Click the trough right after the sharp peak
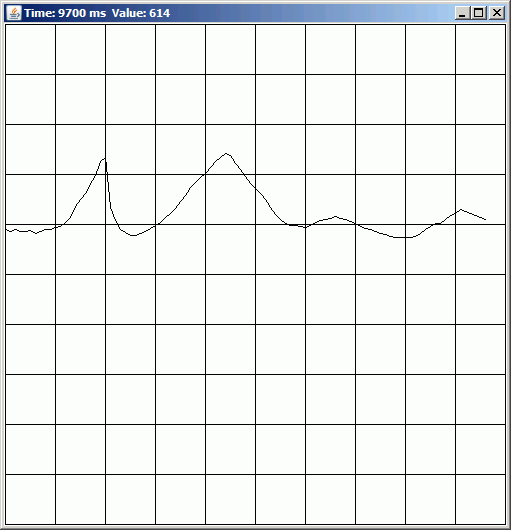Image resolution: width=511 pixels, height=530 pixels. 133,235
